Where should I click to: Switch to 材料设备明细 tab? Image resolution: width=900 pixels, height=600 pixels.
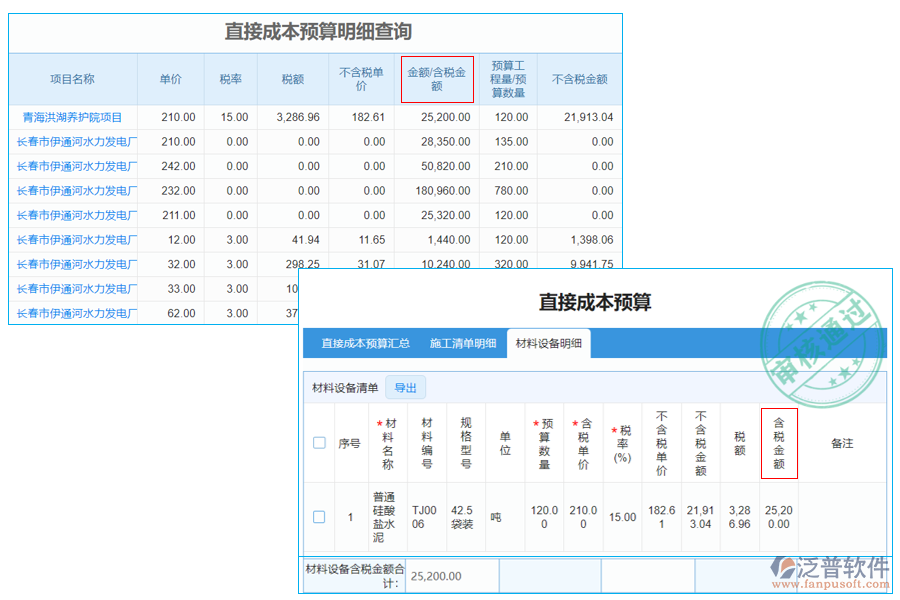point(548,343)
